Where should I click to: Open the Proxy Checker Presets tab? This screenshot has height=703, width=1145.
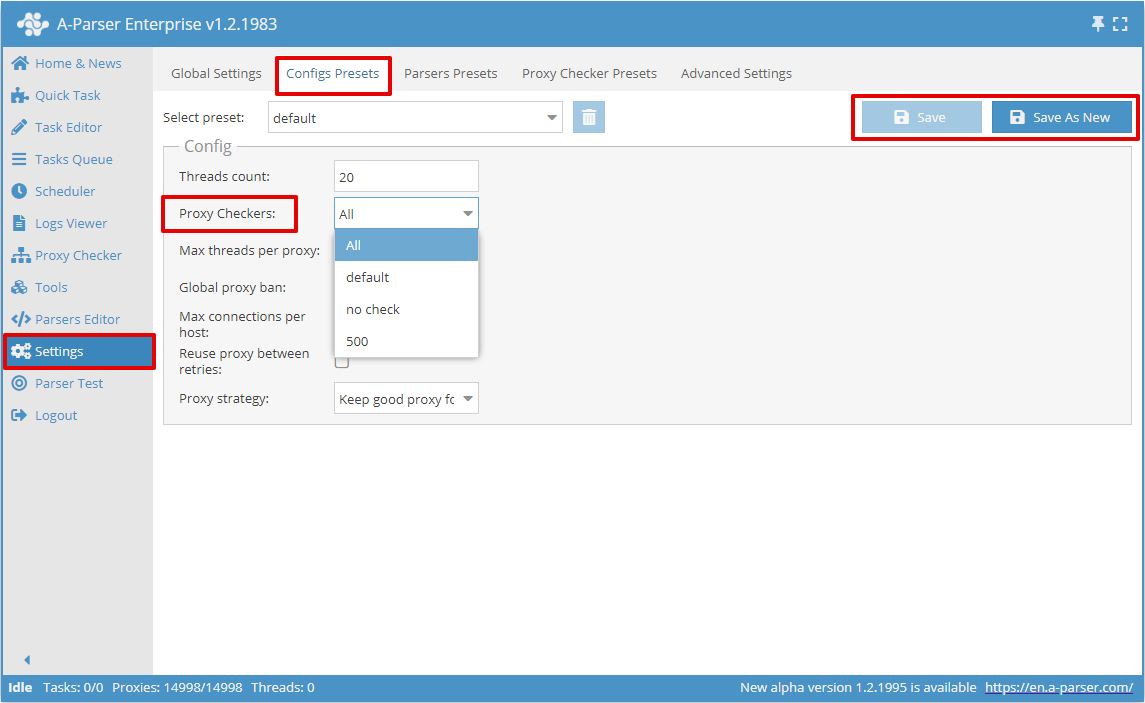(x=589, y=73)
